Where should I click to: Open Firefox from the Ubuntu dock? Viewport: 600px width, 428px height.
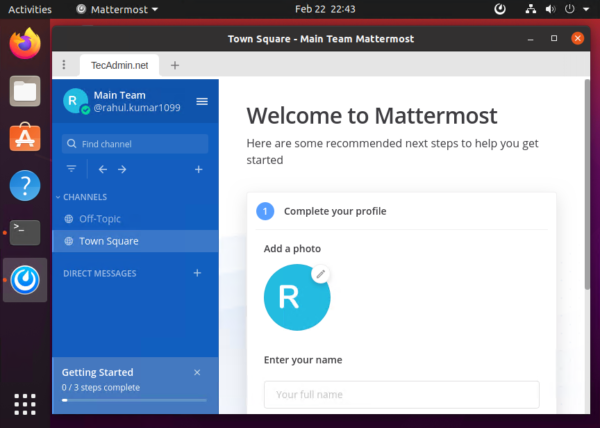coord(25,44)
